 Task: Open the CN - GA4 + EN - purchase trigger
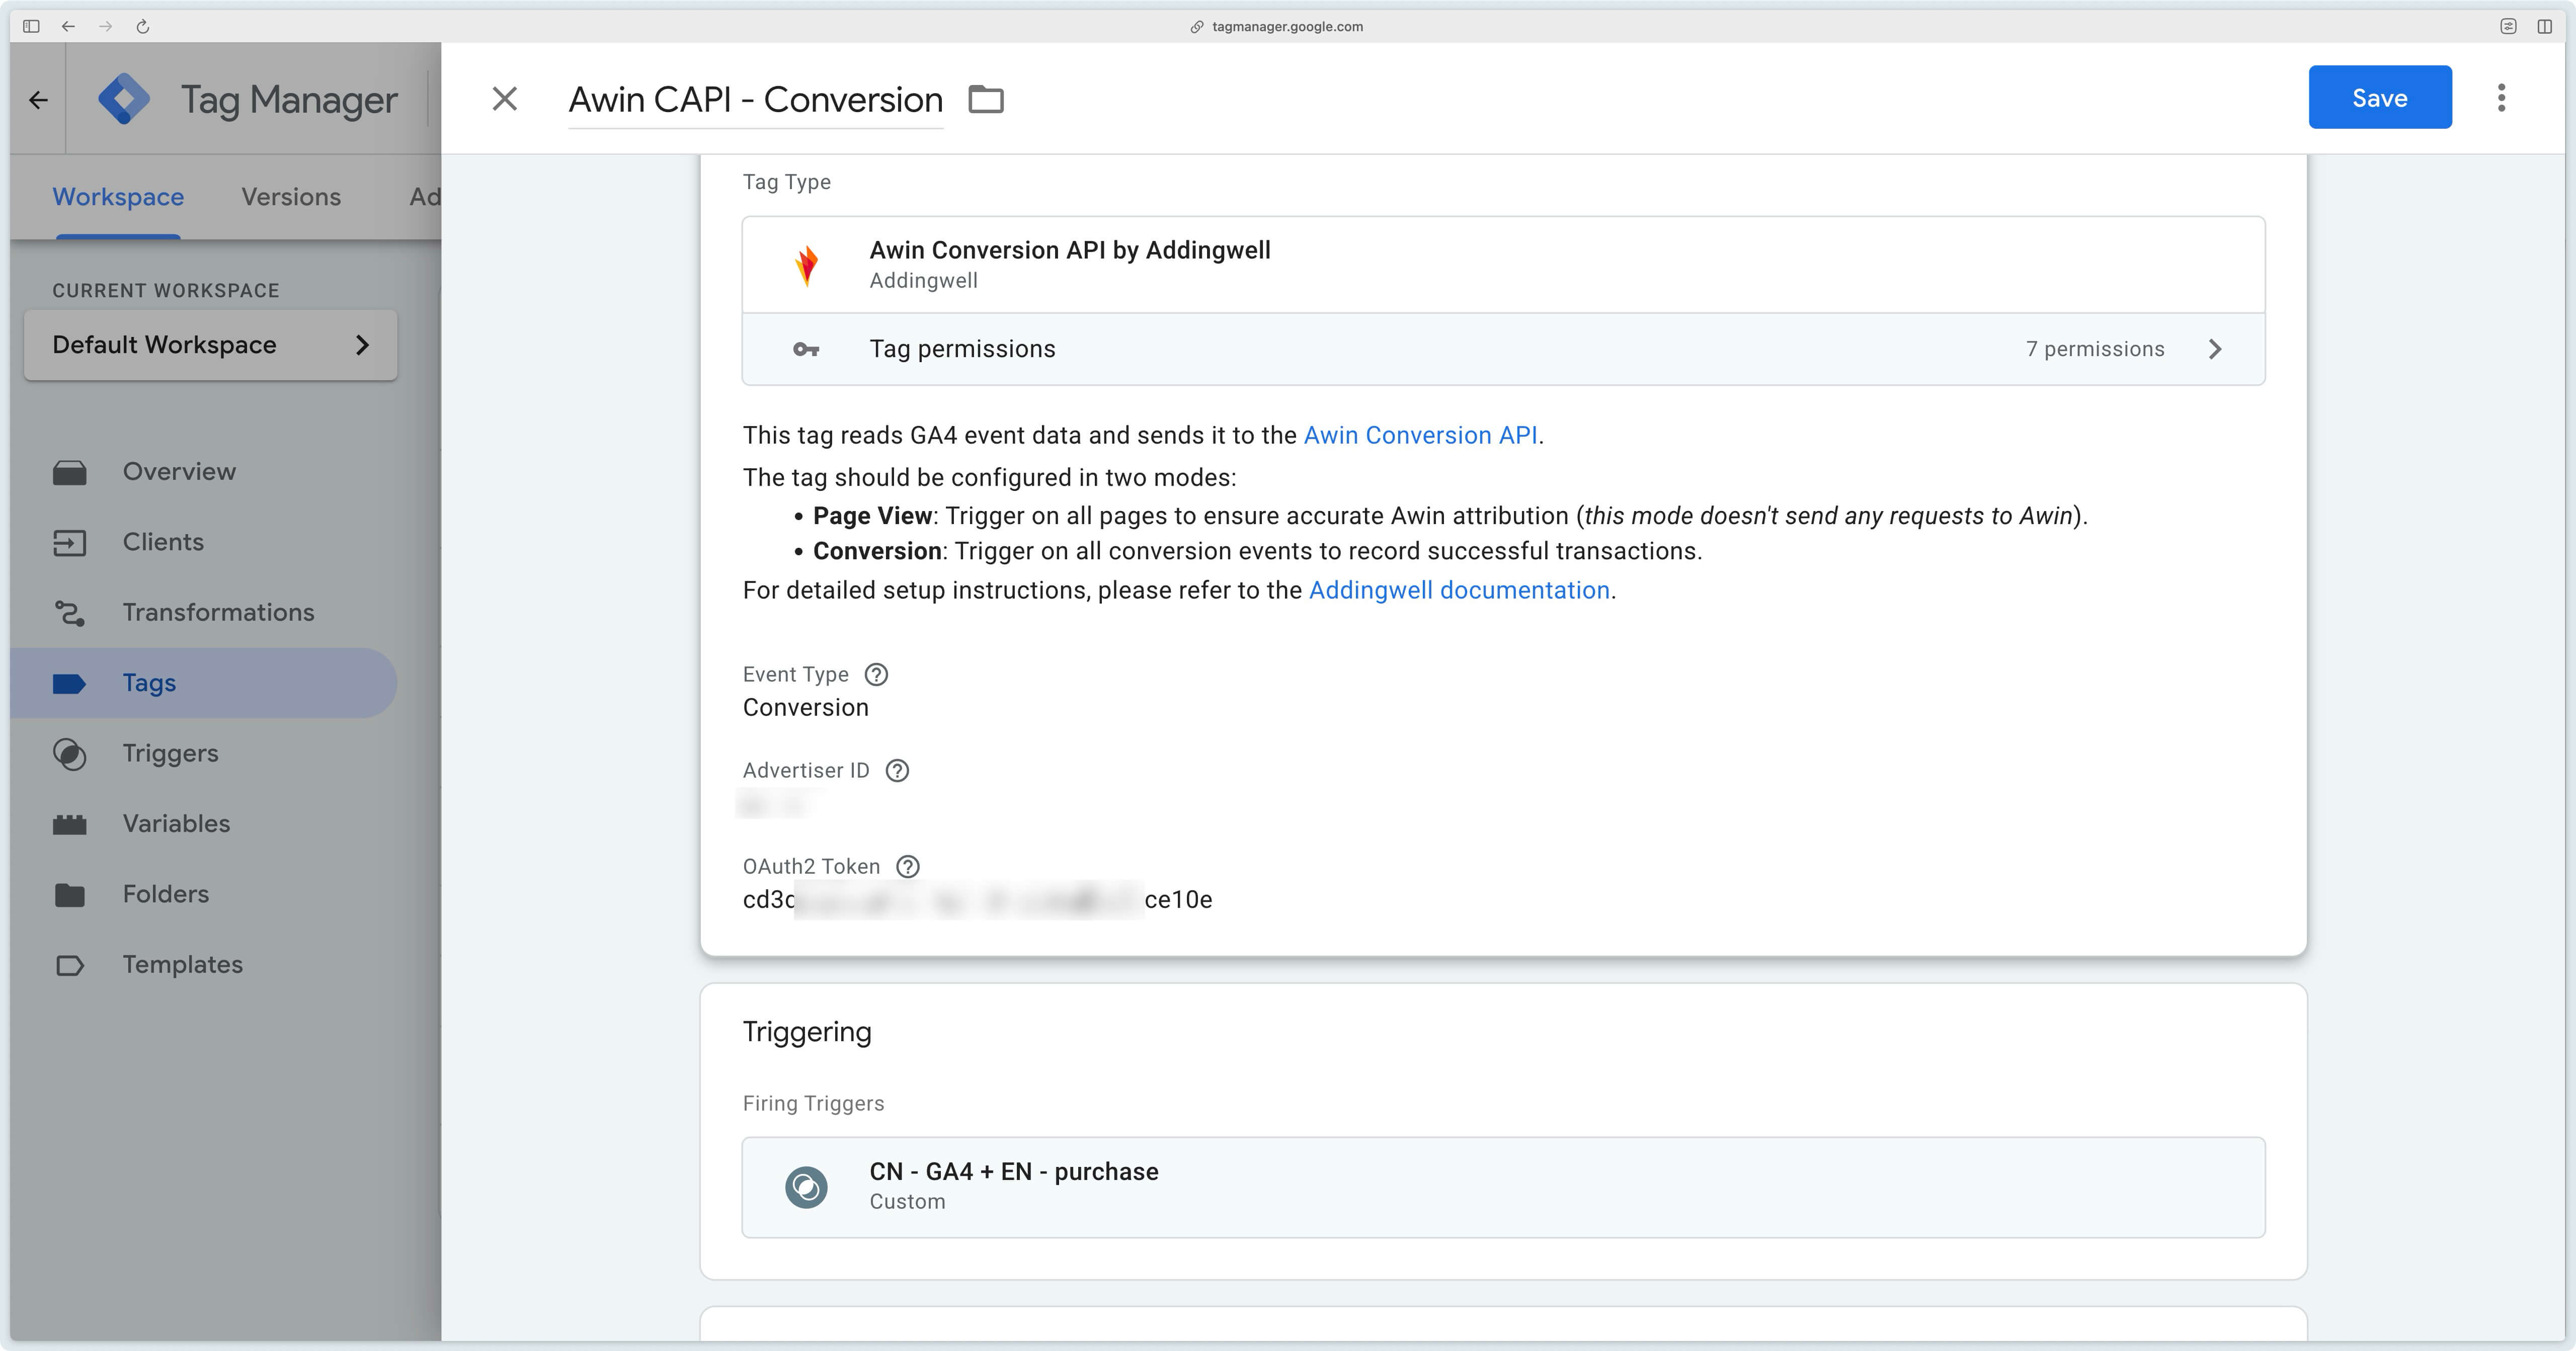point(1503,1187)
